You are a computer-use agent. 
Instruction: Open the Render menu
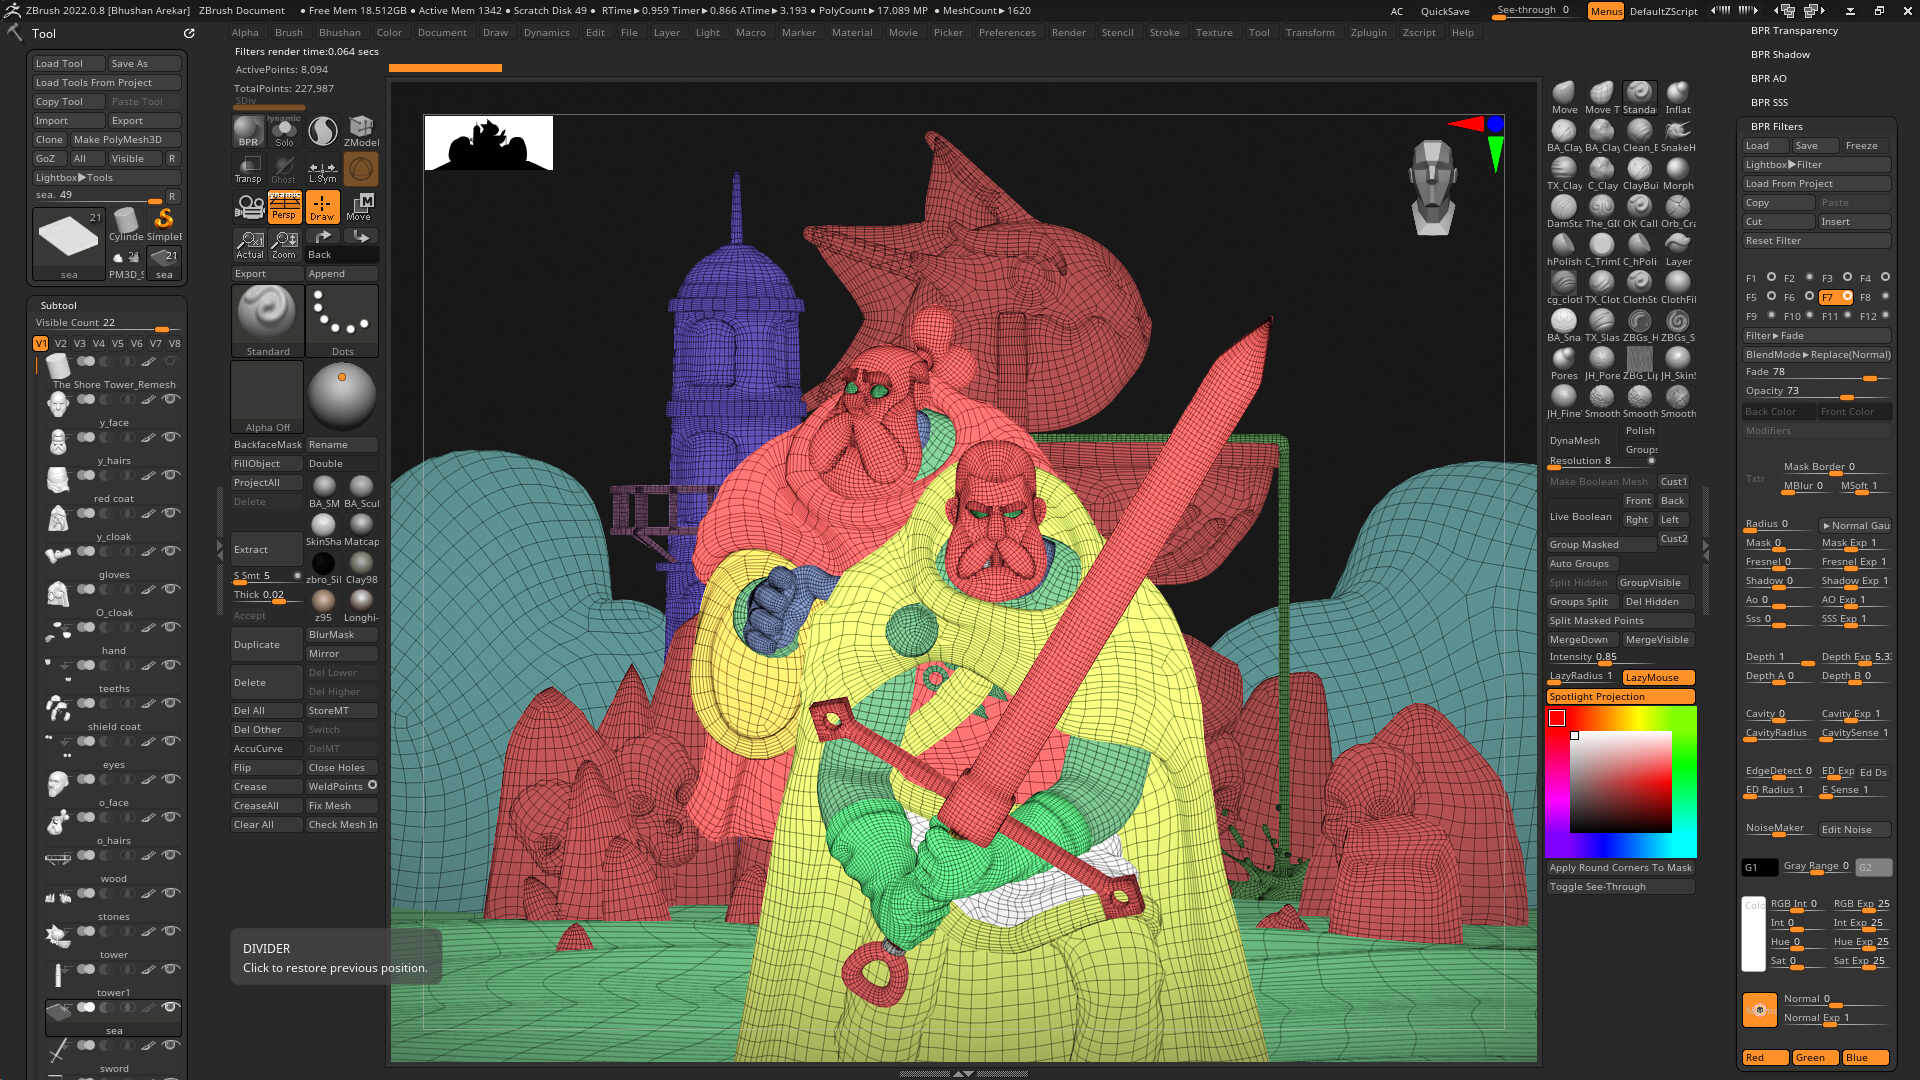point(1068,32)
